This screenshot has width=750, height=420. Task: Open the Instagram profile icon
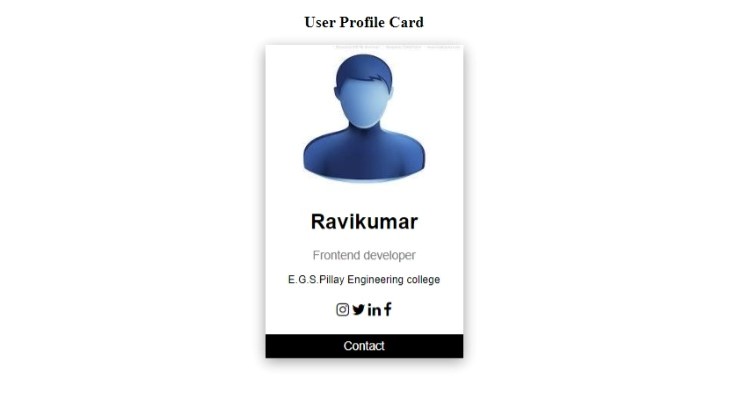click(342, 310)
